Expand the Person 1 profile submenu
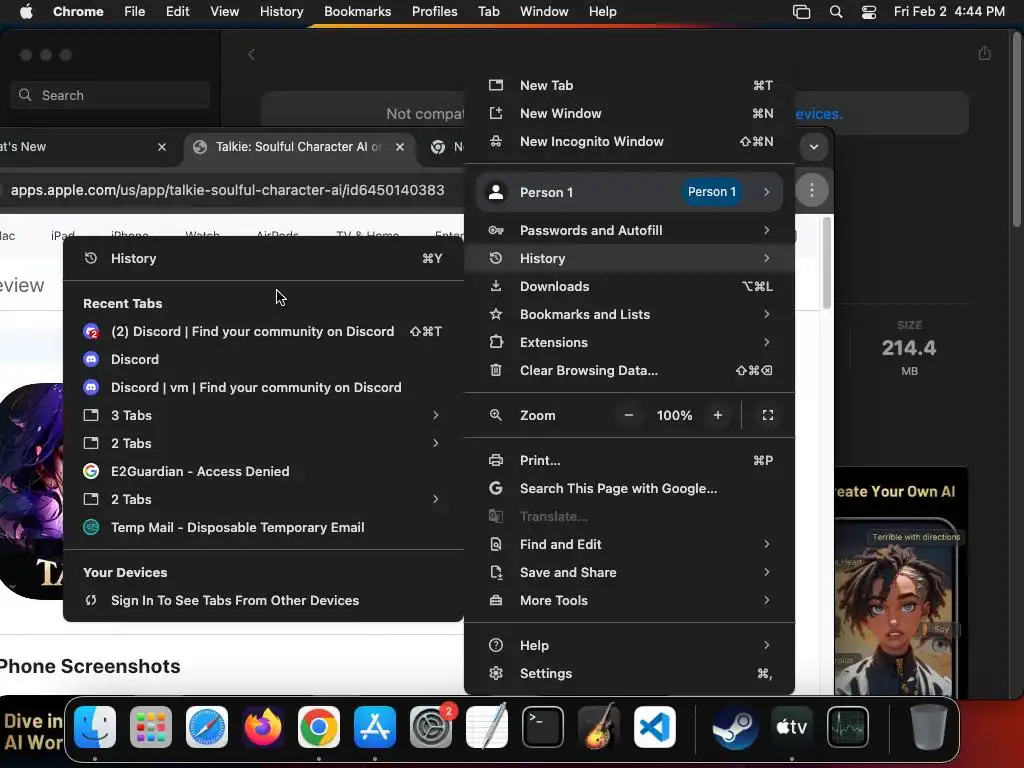Screen dimensions: 1024x768 tap(630, 192)
